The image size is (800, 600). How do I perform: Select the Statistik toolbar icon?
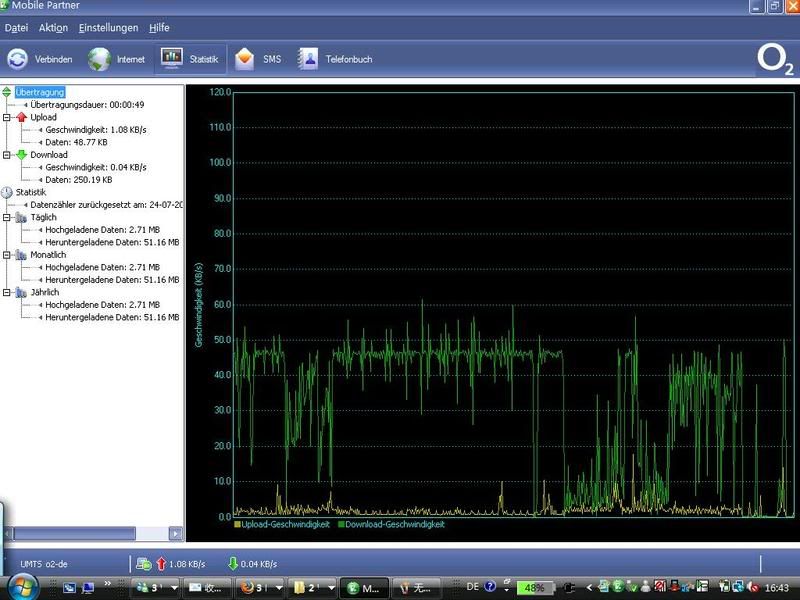click(x=171, y=59)
